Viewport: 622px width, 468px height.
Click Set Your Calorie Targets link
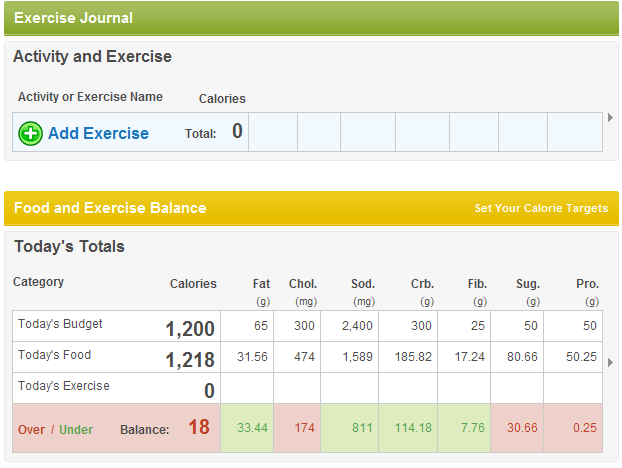tap(541, 209)
